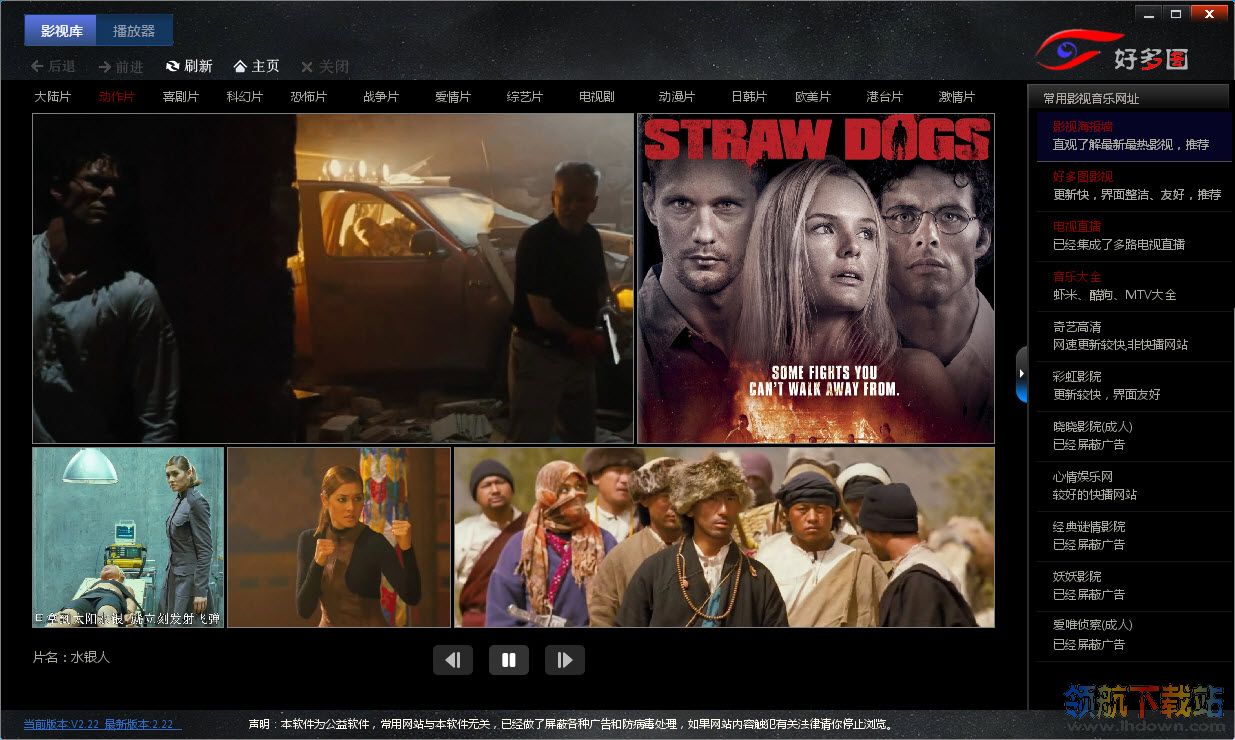Click the 常用影视音乐网址 panel header
Image resolution: width=1235 pixels, height=740 pixels.
coord(1128,98)
